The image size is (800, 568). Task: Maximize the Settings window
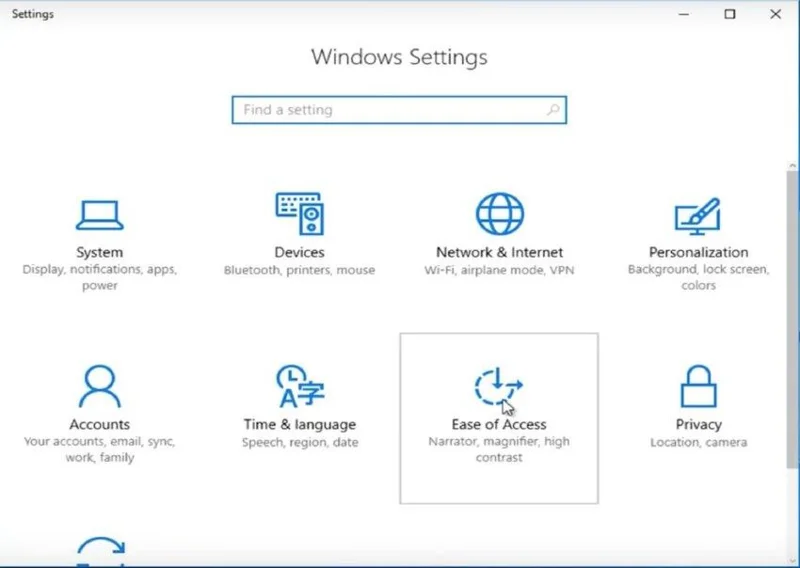(730, 14)
